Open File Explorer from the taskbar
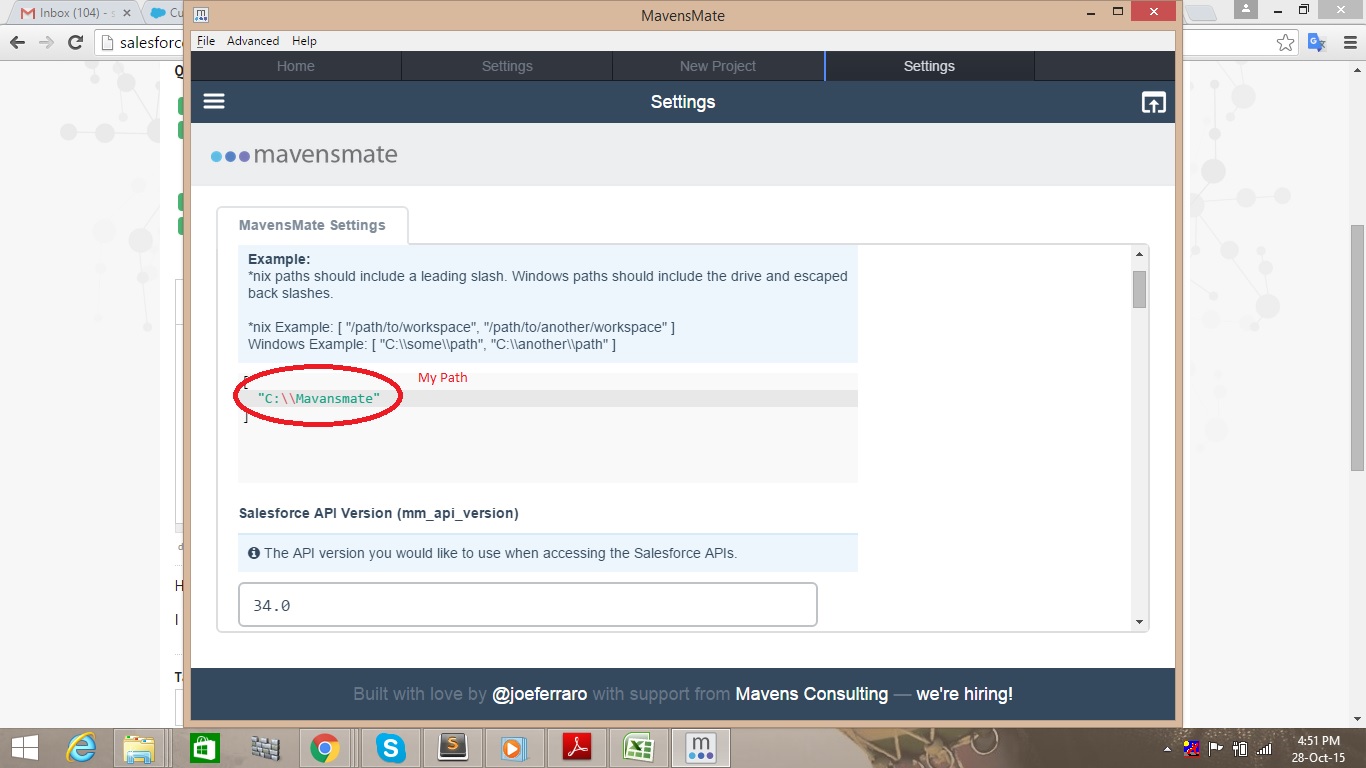 click(x=139, y=748)
